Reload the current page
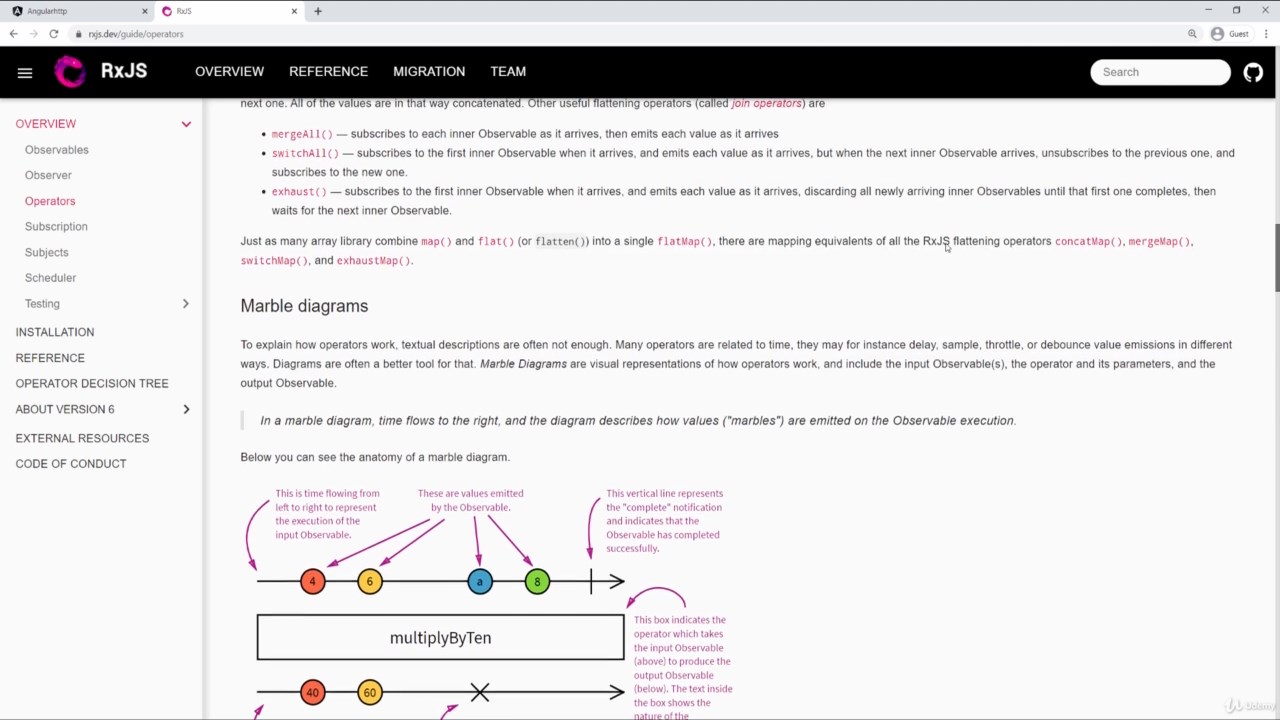 tap(54, 34)
